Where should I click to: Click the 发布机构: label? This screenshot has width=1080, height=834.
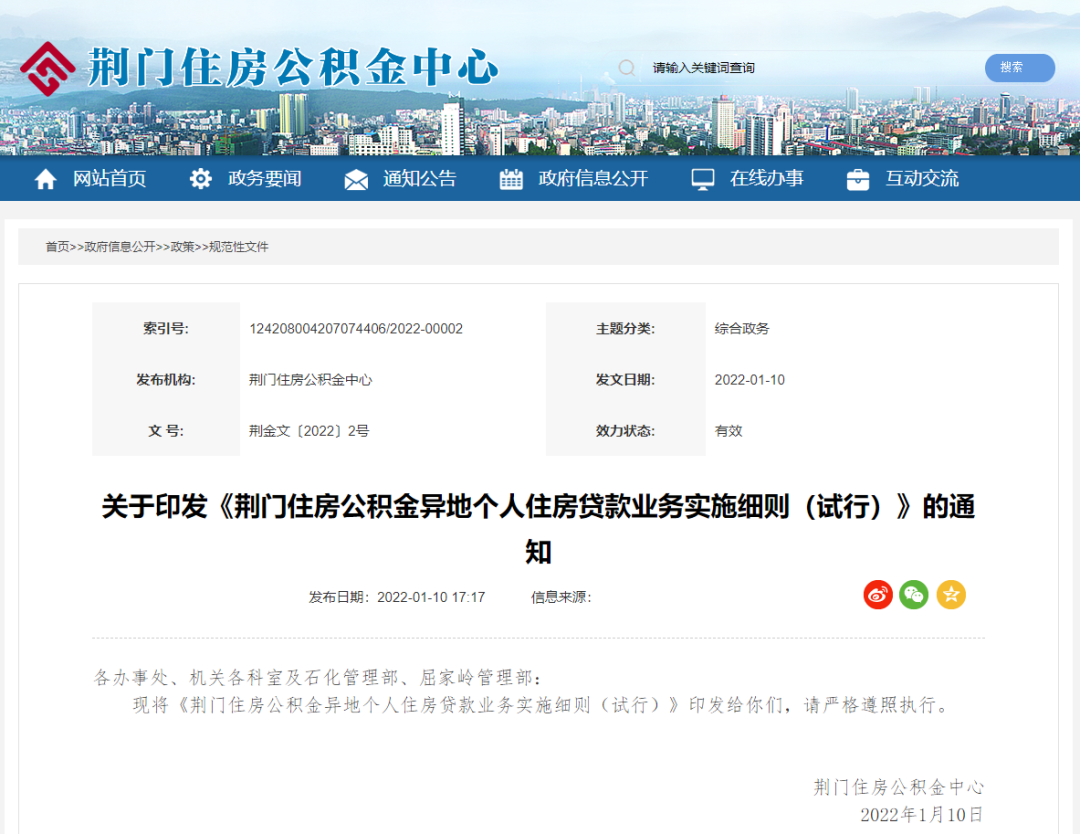coord(166,379)
